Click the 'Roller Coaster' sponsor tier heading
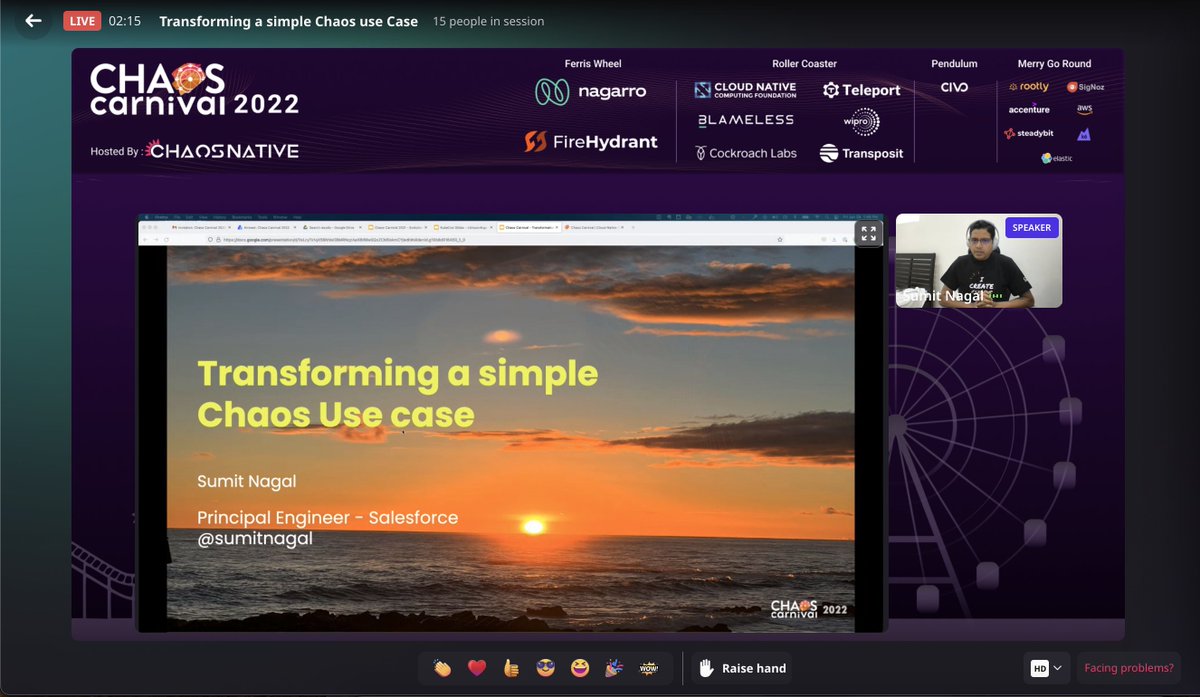Screen dimensions: 1200x697 [804, 64]
